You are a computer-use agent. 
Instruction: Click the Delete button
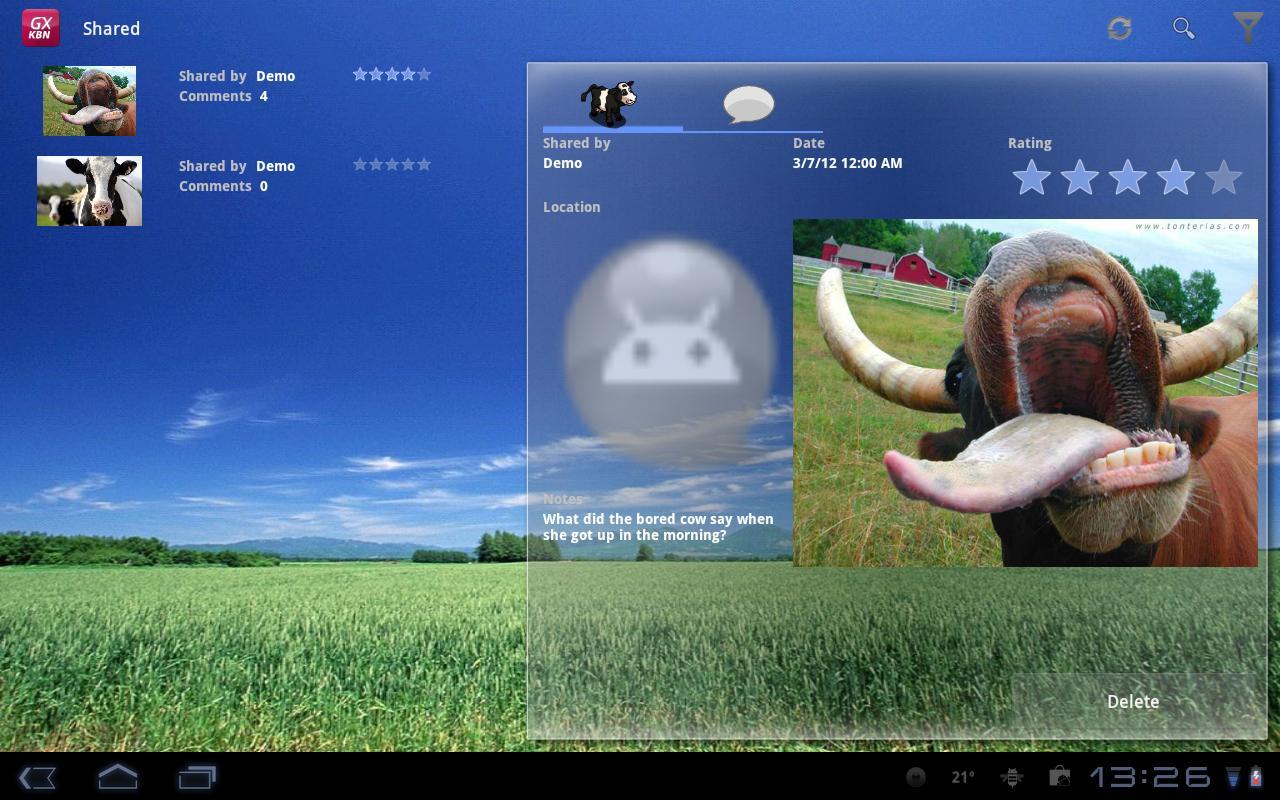[x=1133, y=702]
